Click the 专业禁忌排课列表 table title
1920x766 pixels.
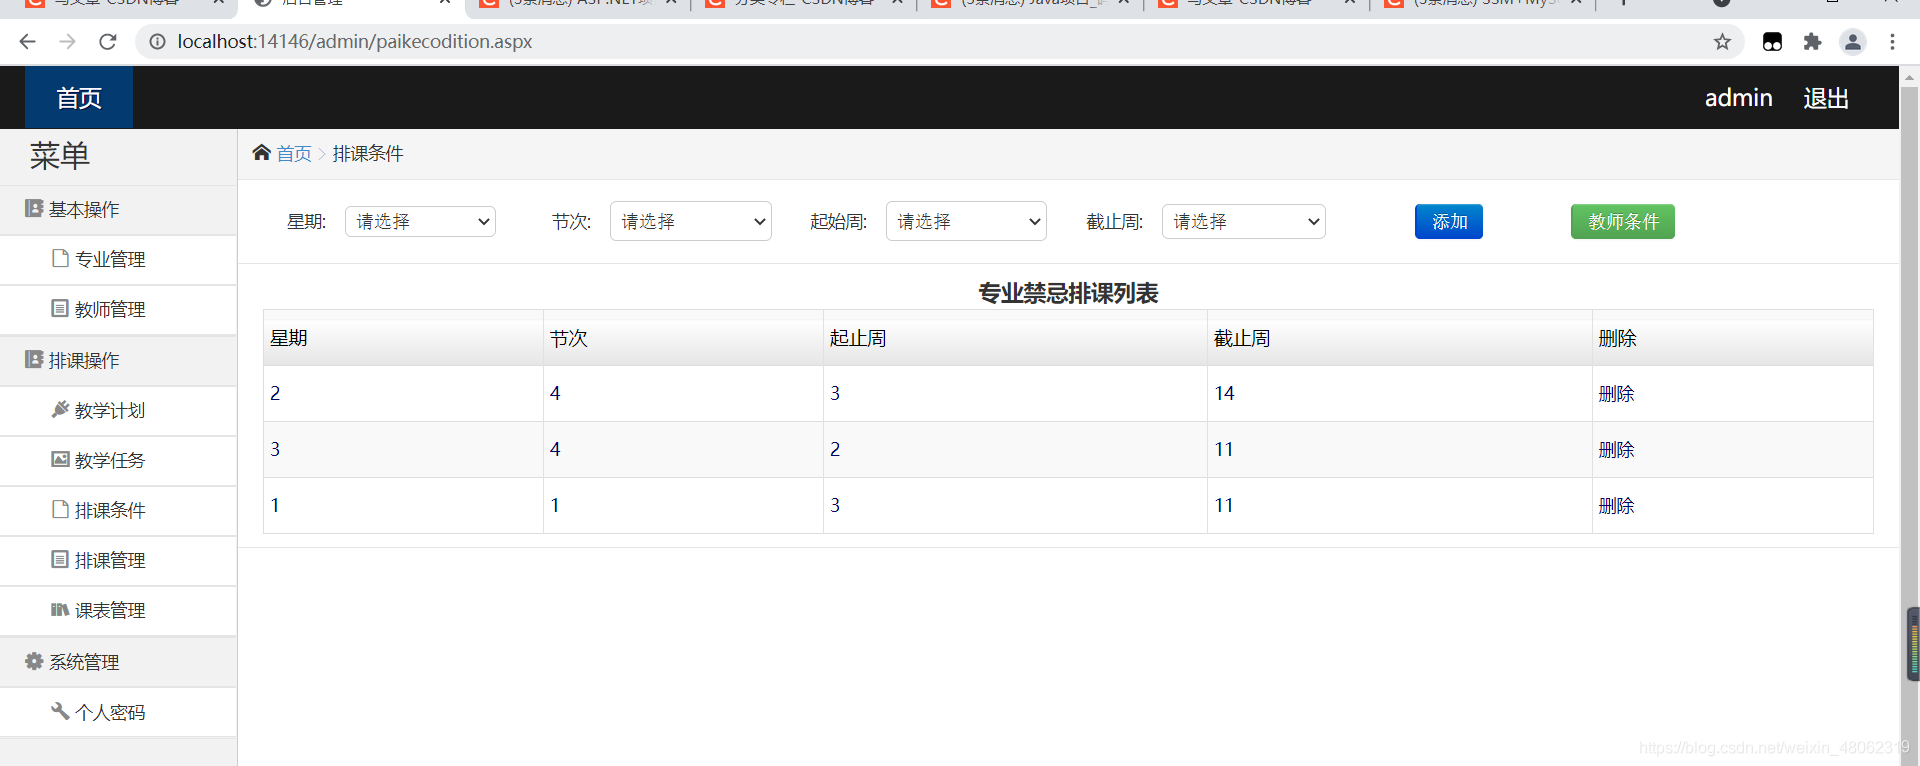point(1068,293)
